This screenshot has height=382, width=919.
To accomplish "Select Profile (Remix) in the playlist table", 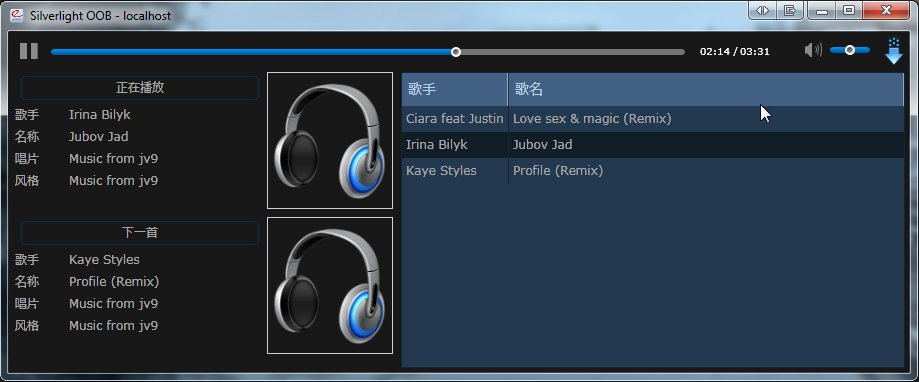I will coord(558,171).
